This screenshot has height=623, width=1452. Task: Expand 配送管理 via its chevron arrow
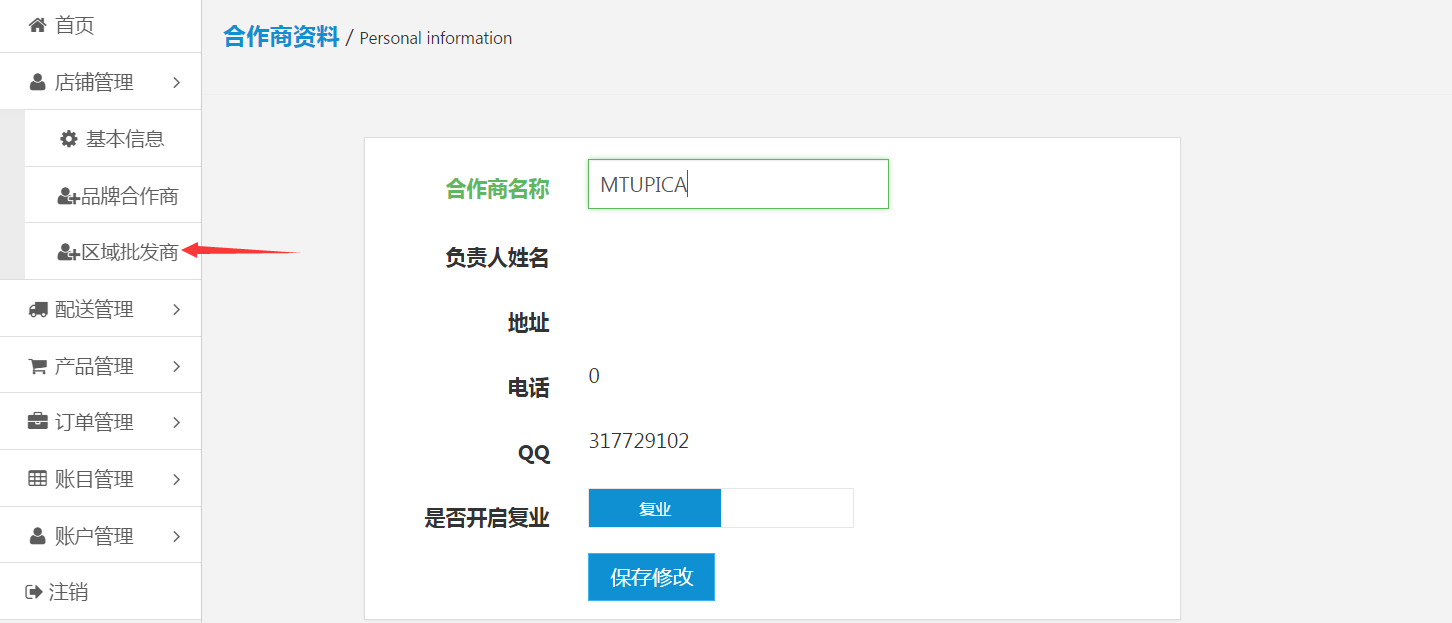pyautogui.click(x=176, y=310)
